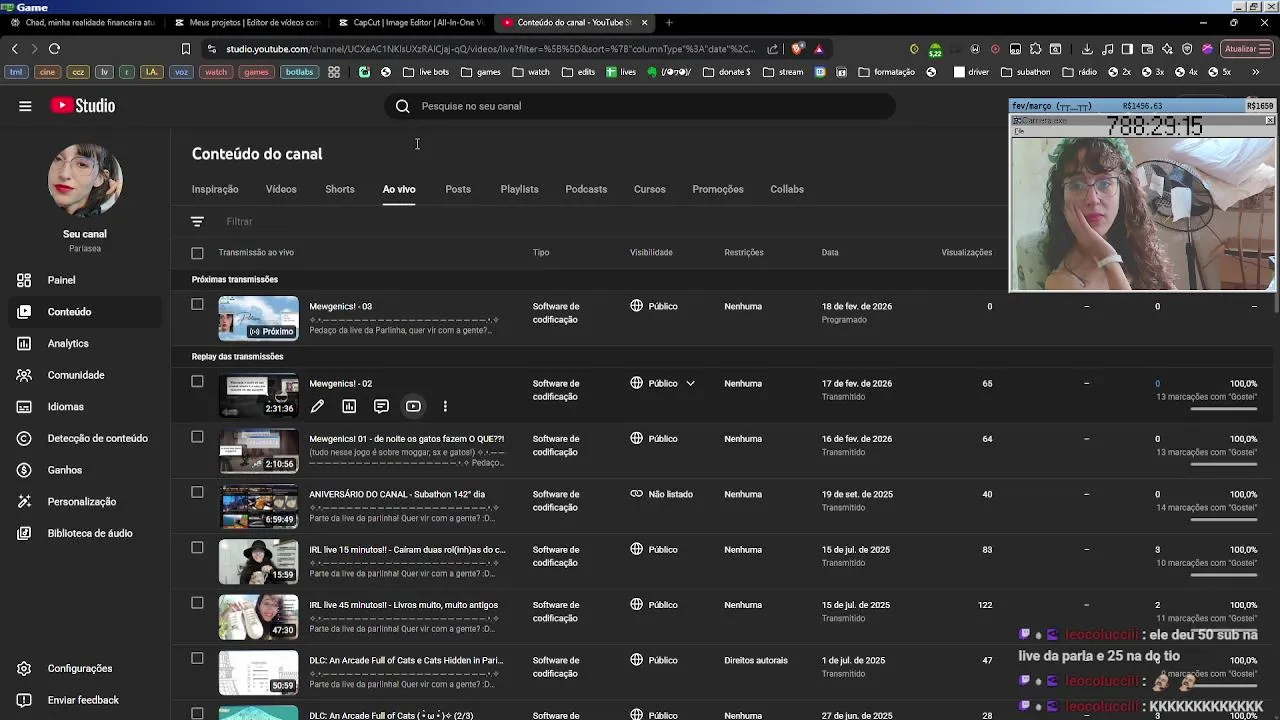Viewport: 1280px width, 720px height.
Task: Open a new browser tab
Action: point(669,22)
